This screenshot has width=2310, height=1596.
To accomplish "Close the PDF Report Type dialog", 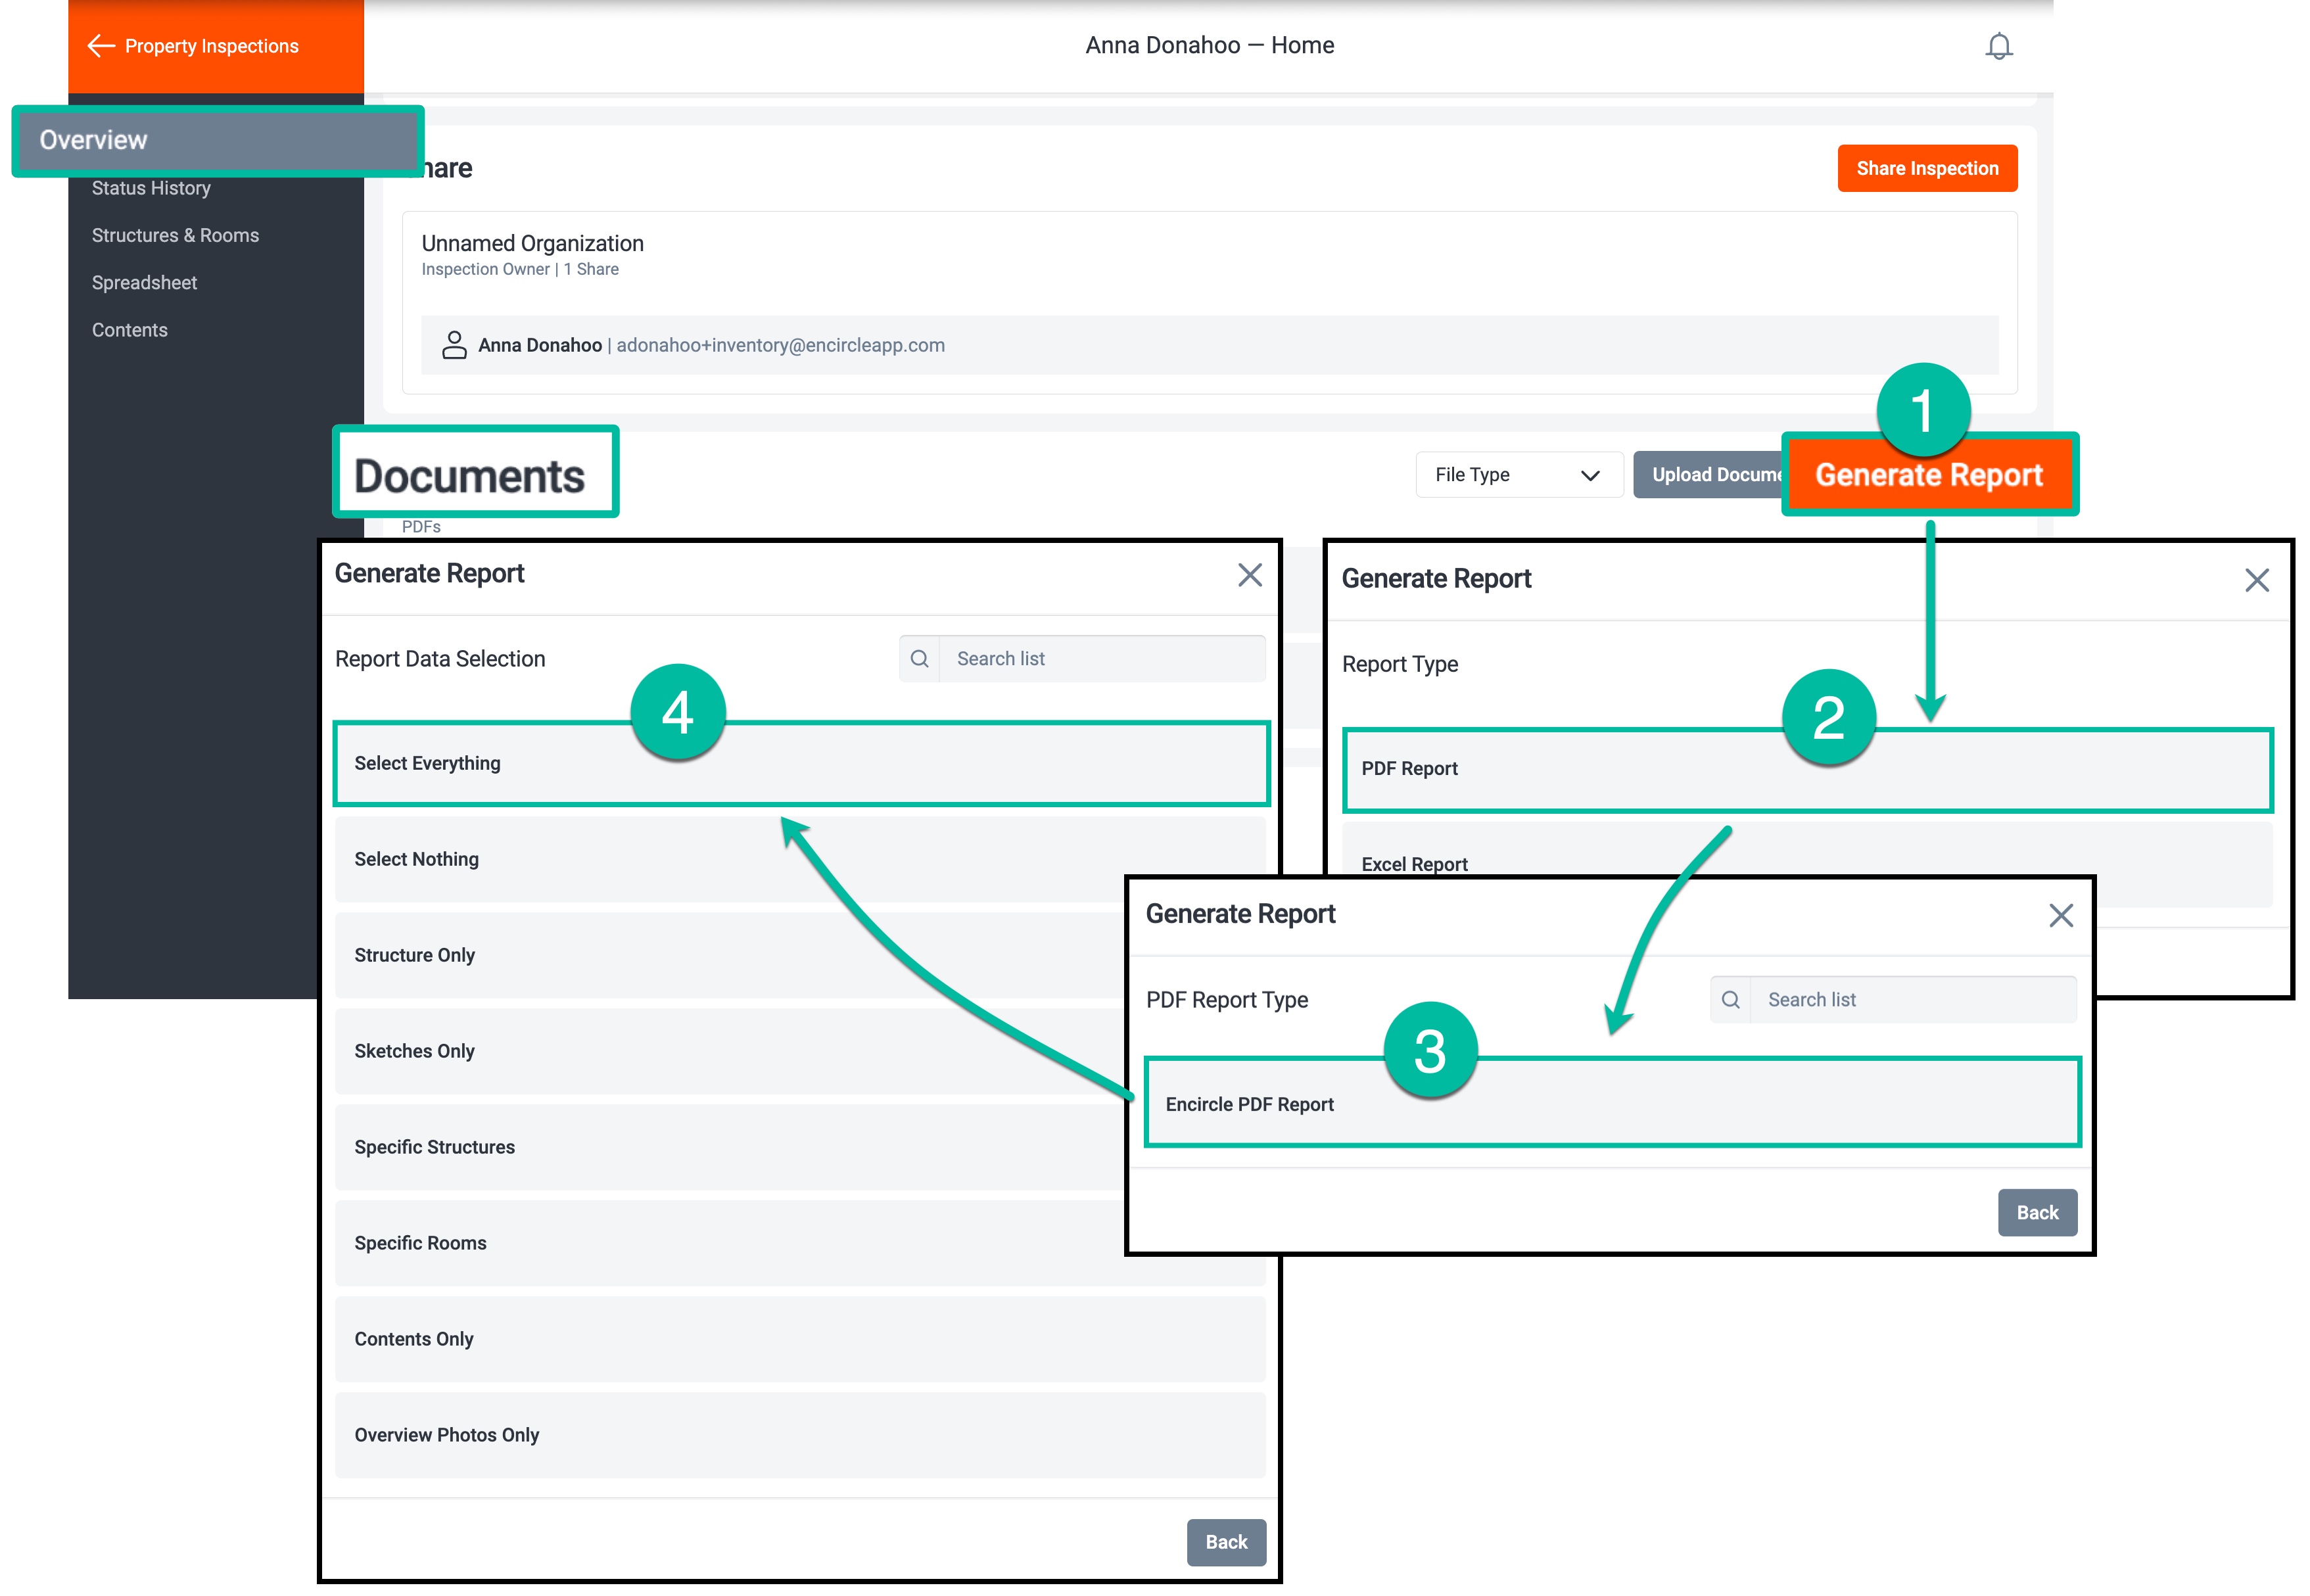I will pyautogui.click(x=2060, y=916).
